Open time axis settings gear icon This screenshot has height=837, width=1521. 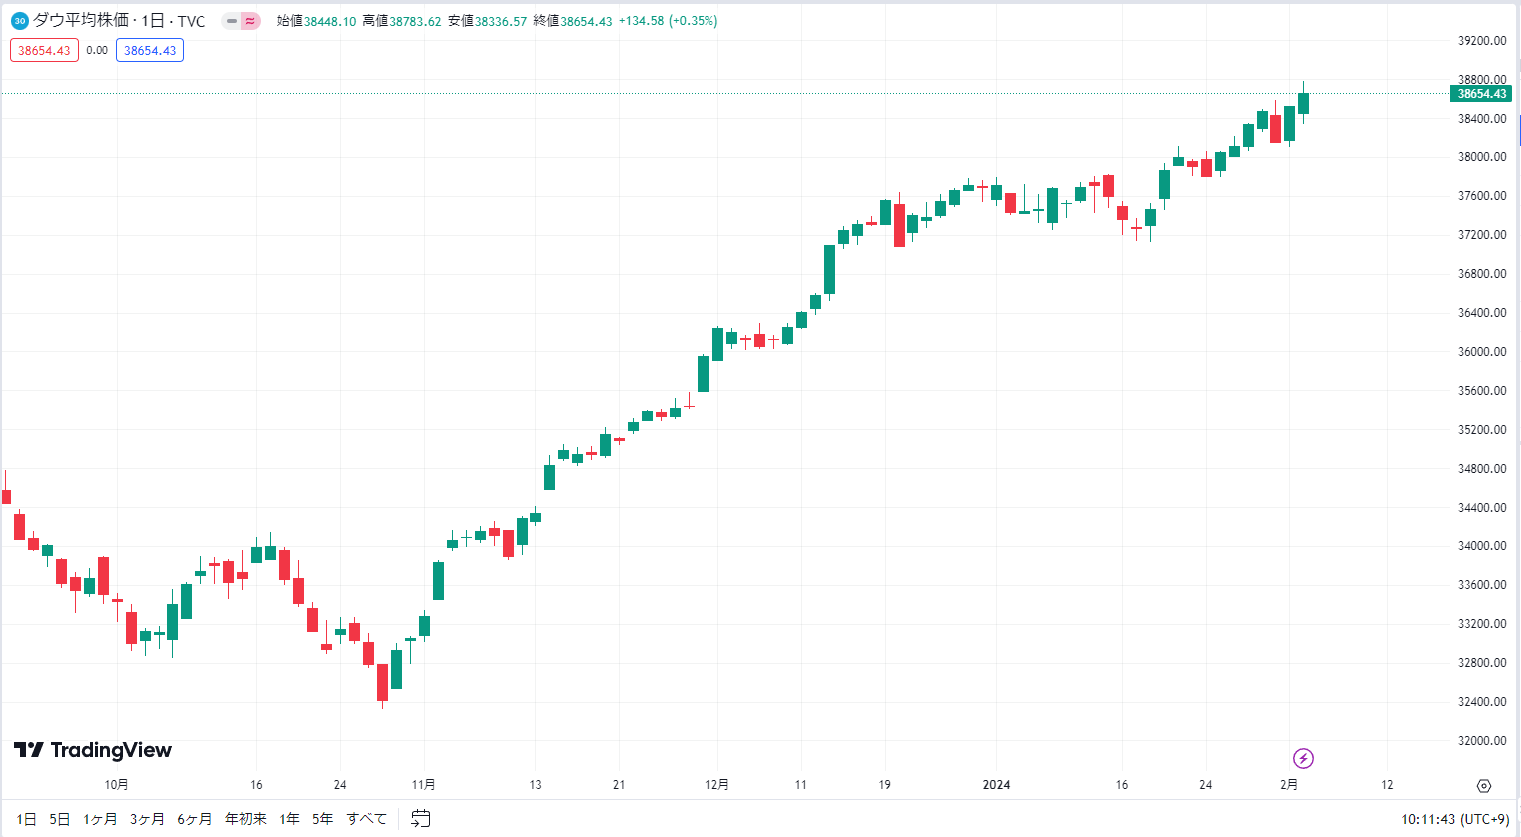pos(1484,786)
